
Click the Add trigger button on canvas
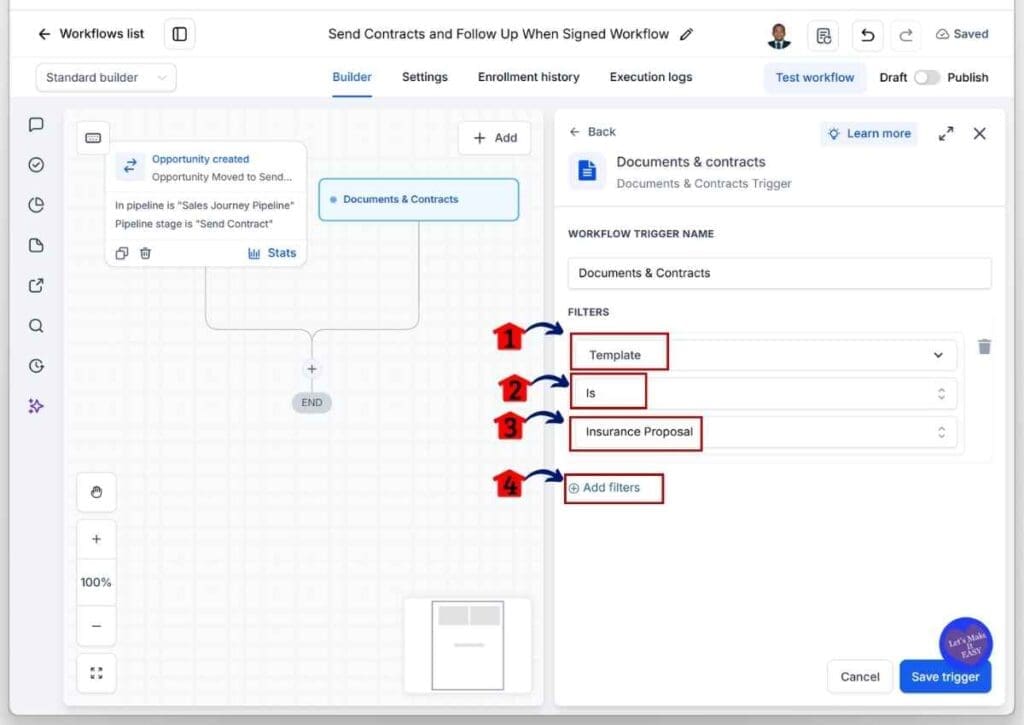coord(494,138)
